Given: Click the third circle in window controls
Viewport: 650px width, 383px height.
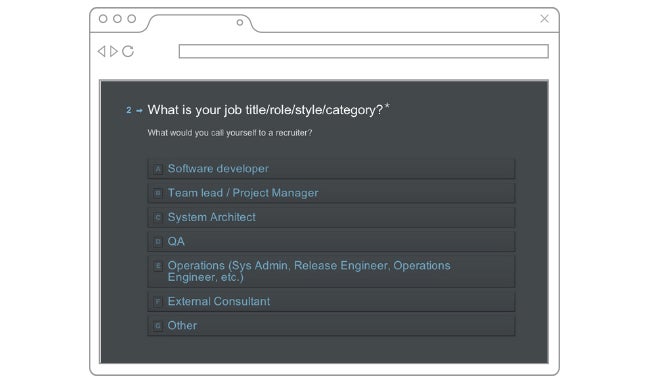Looking at the screenshot, I should 131,19.
